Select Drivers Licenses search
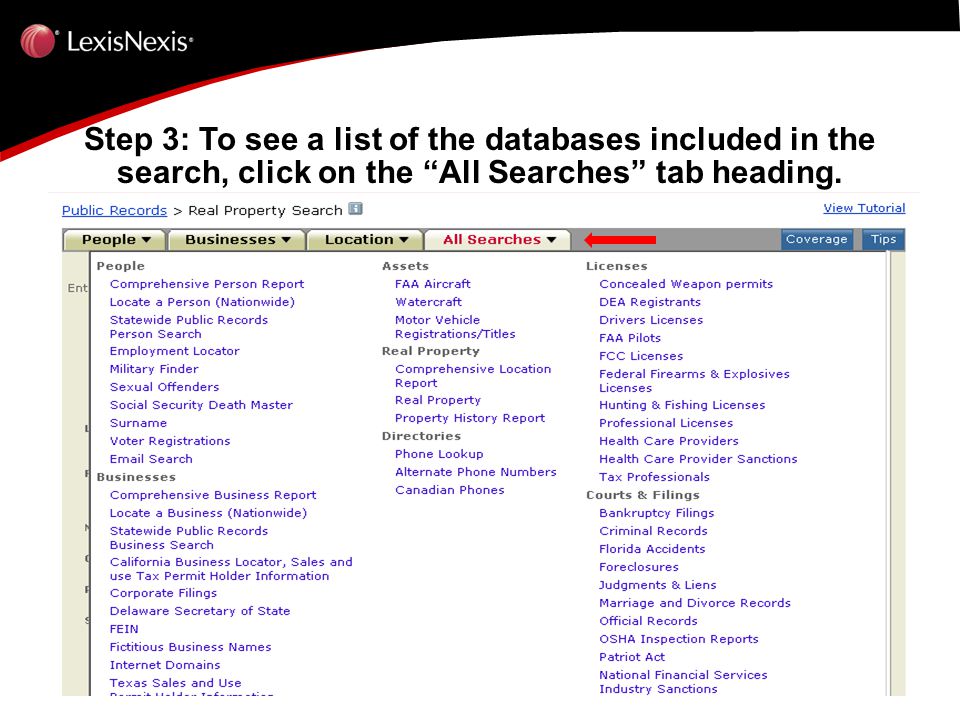 click(x=651, y=320)
